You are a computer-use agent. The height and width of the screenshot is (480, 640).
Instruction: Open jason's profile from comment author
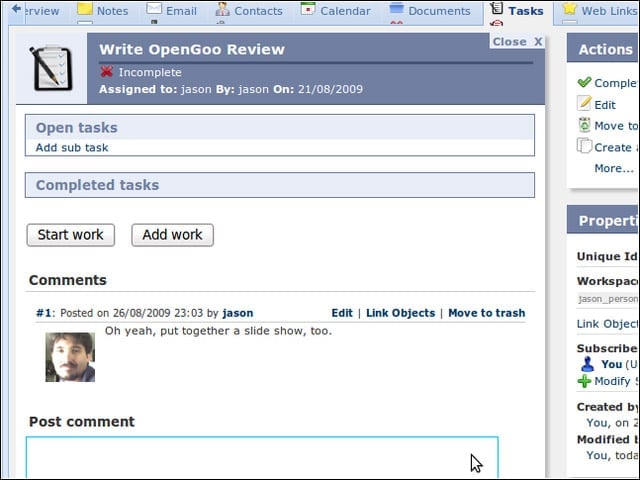pyautogui.click(x=238, y=313)
